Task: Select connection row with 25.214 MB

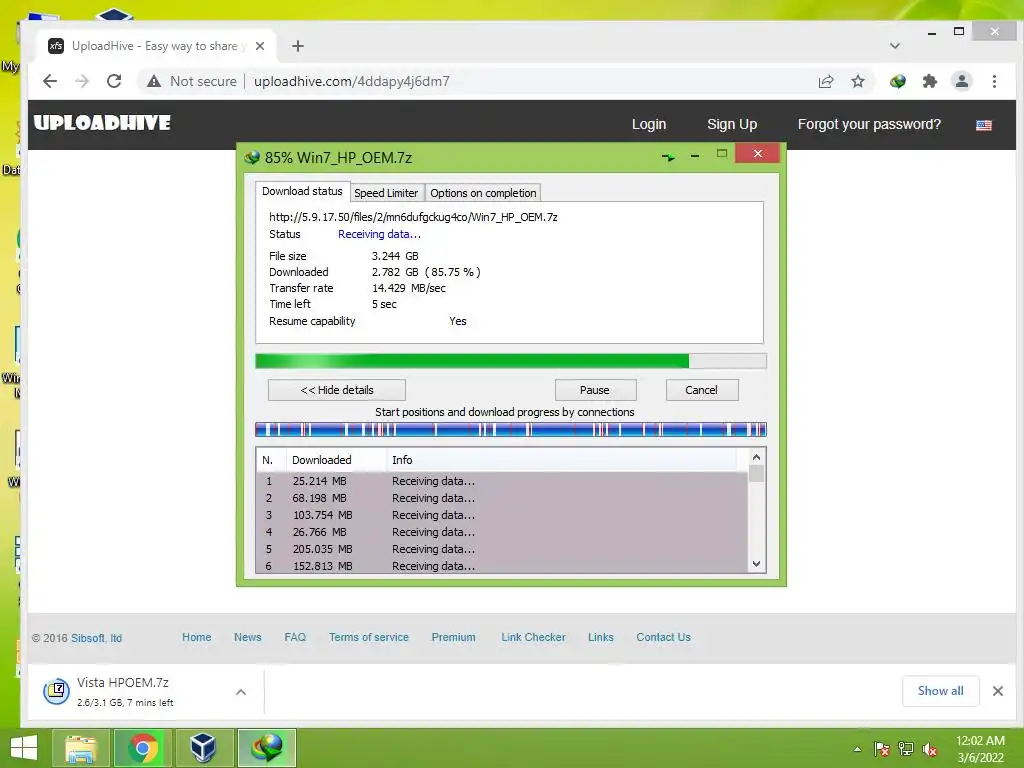Action: click(x=502, y=481)
